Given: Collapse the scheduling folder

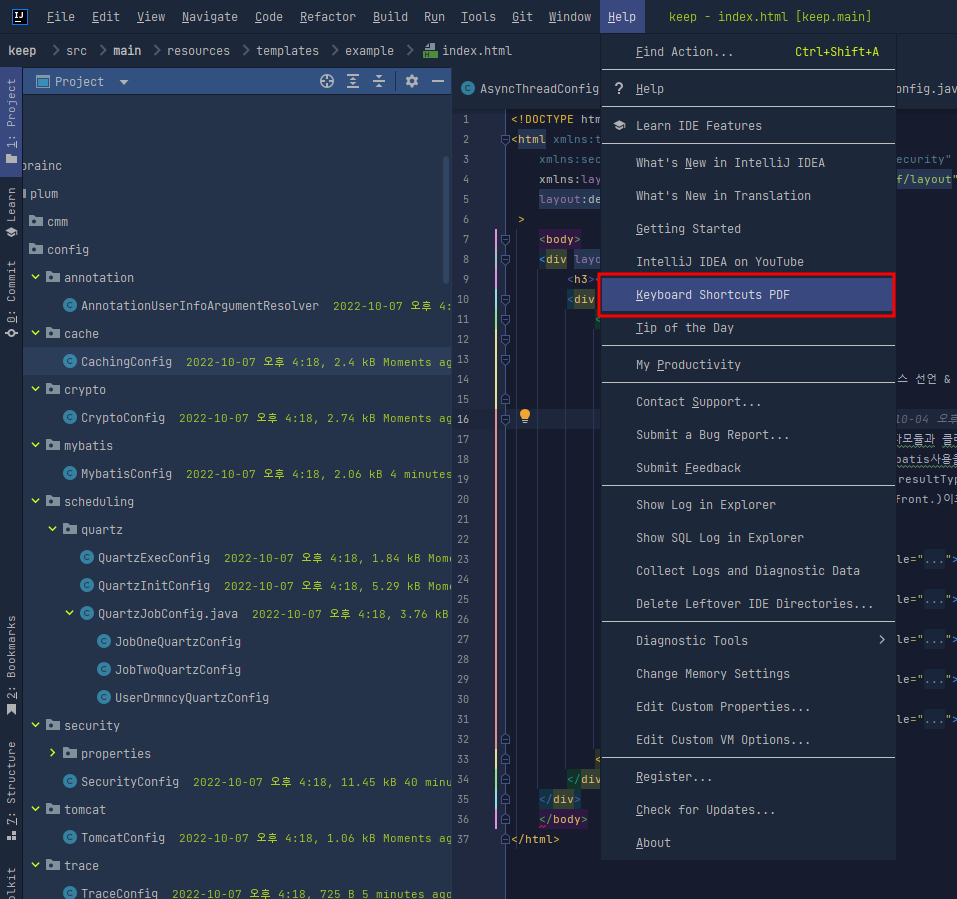Looking at the screenshot, I should tap(35, 501).
